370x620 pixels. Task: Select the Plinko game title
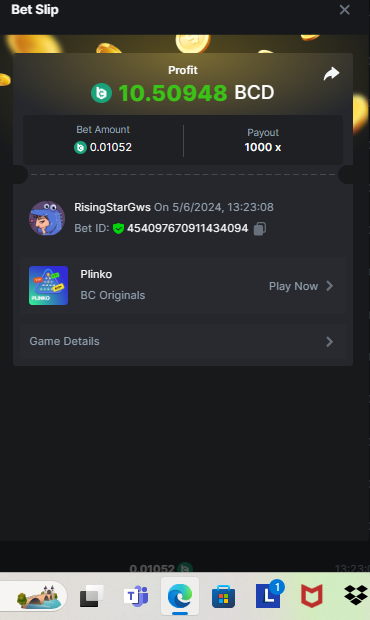pyautogui.click(x=96, y=274)
